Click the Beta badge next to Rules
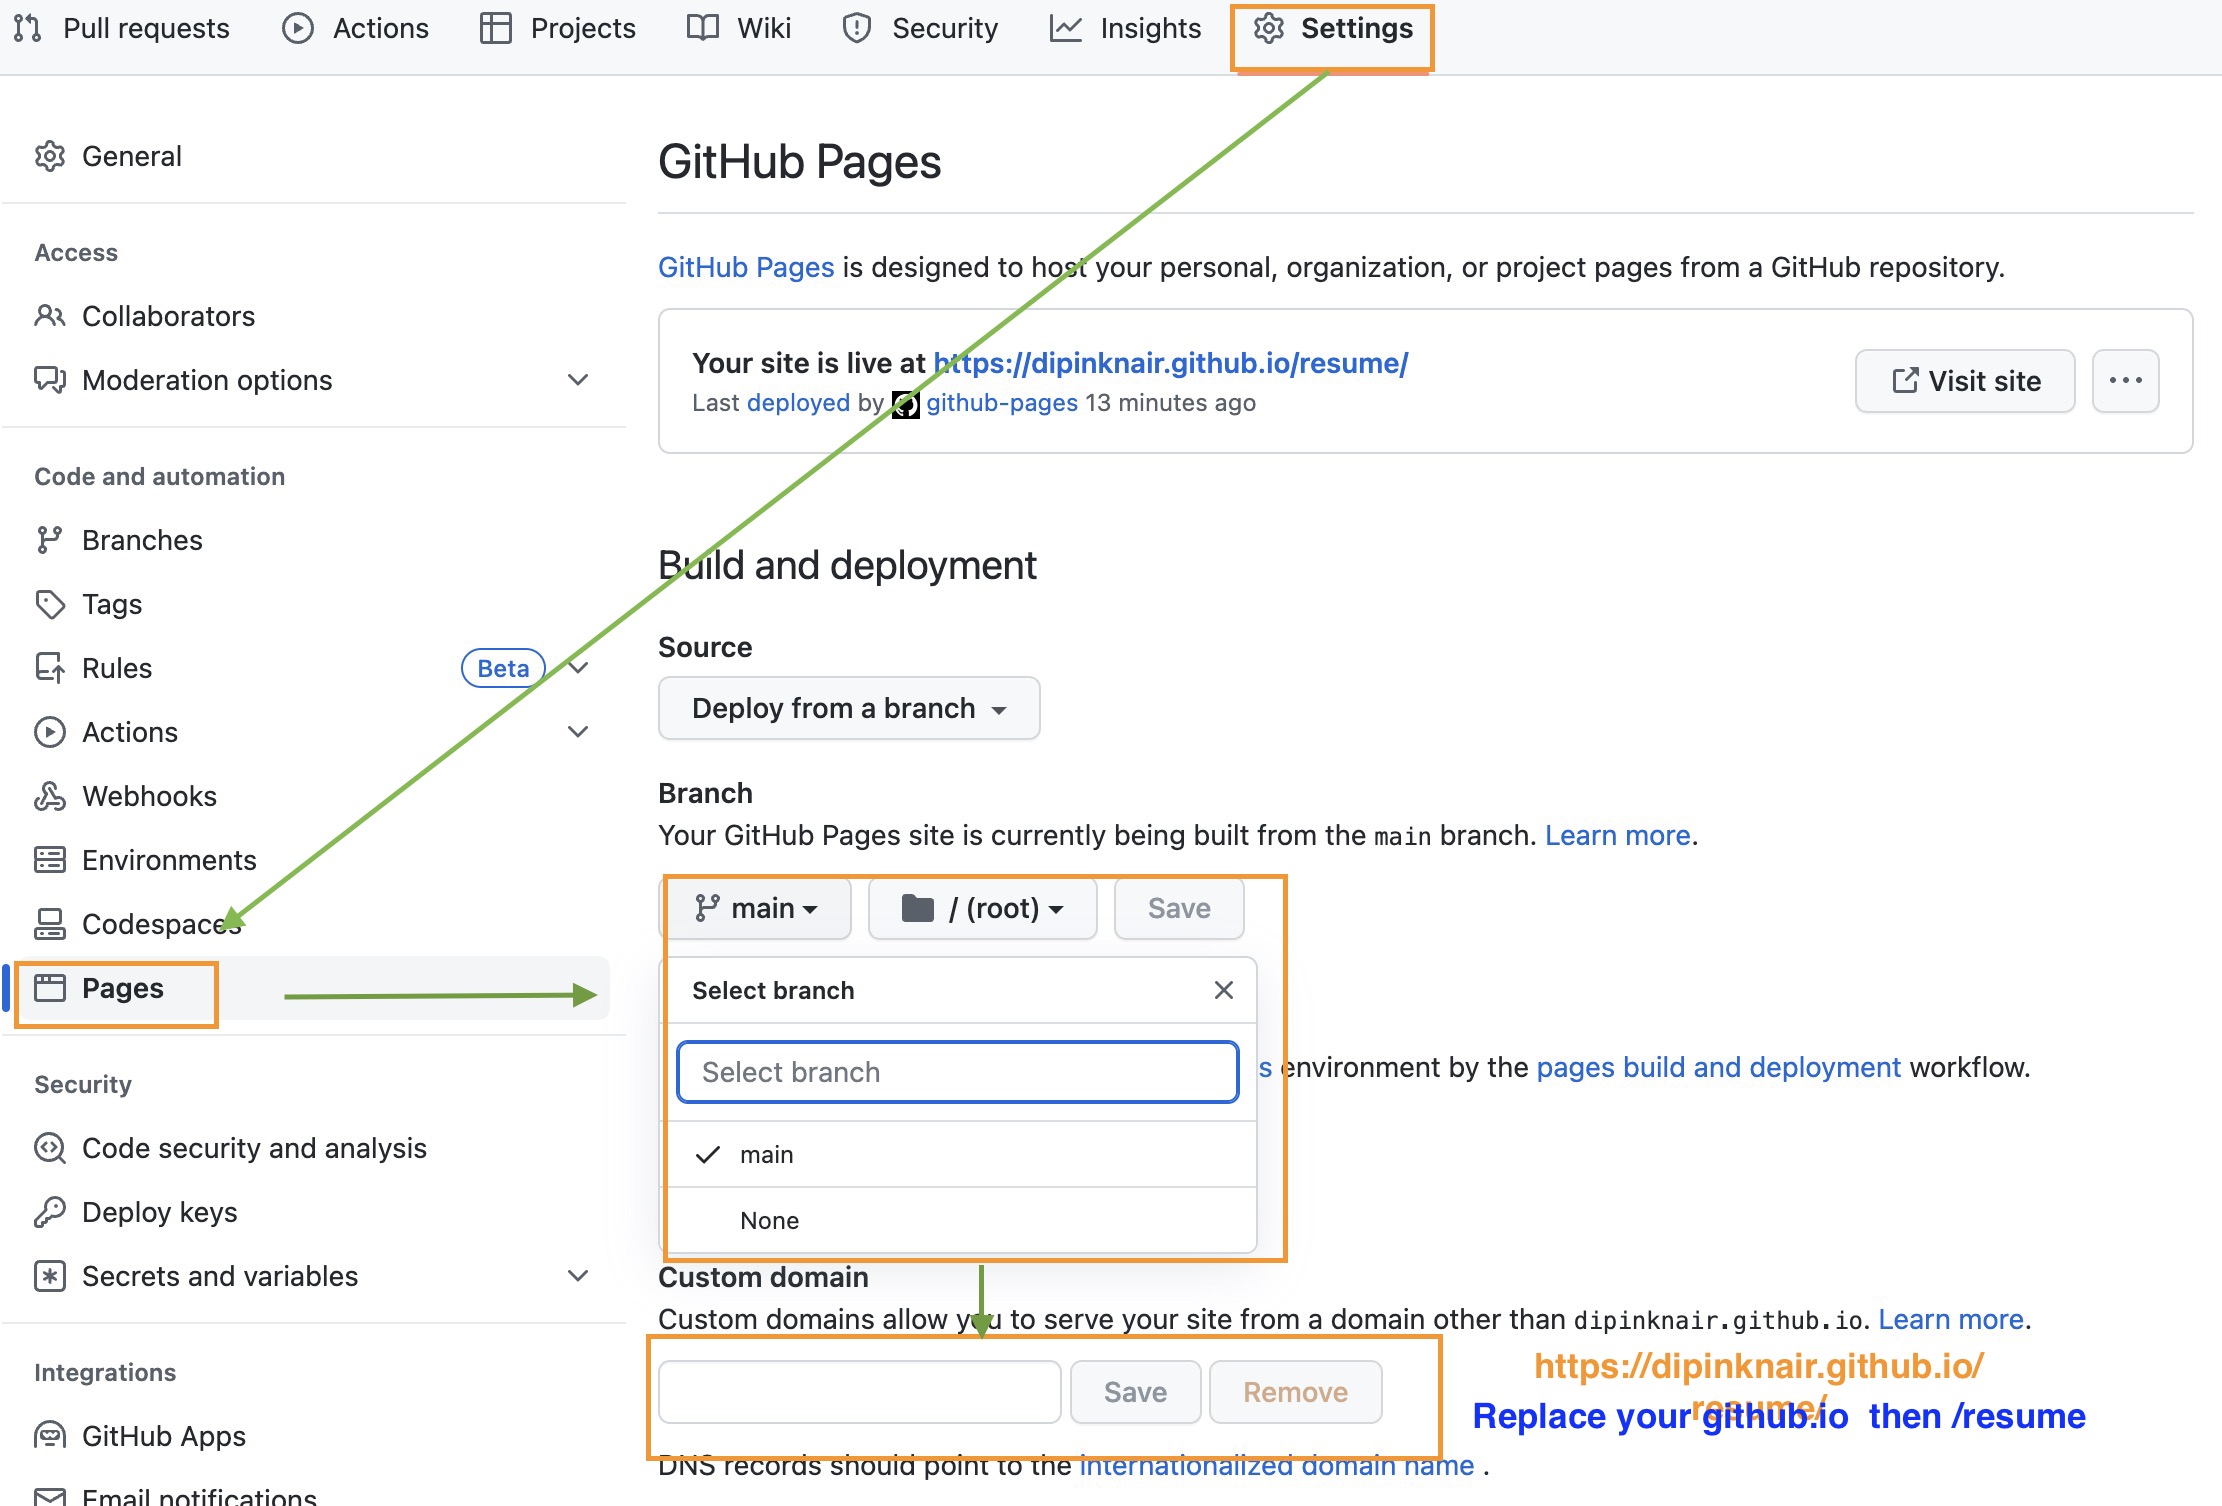This screenshot has height=1506, width=2222. click(x=503, y=668)
